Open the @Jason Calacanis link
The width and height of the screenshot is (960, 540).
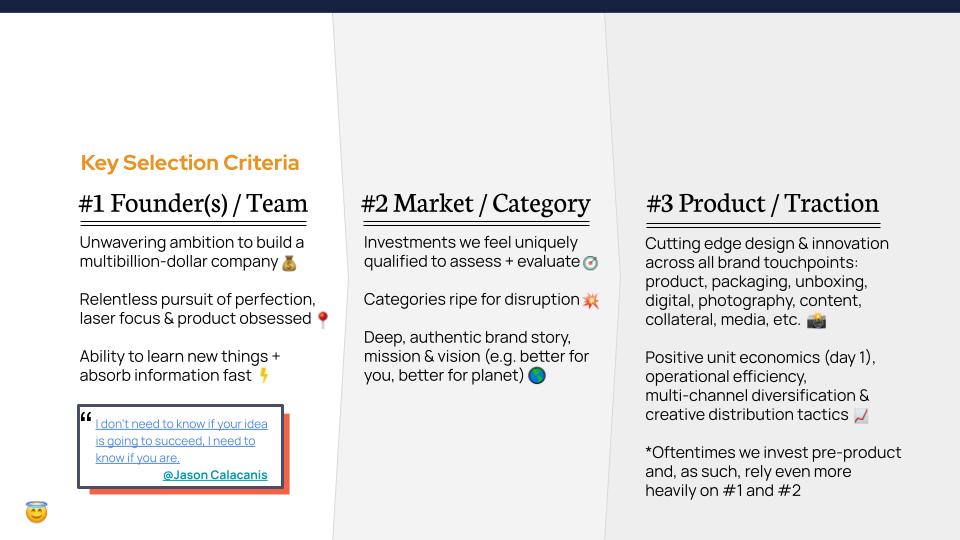pyautogui.click(x=215, y=475)
